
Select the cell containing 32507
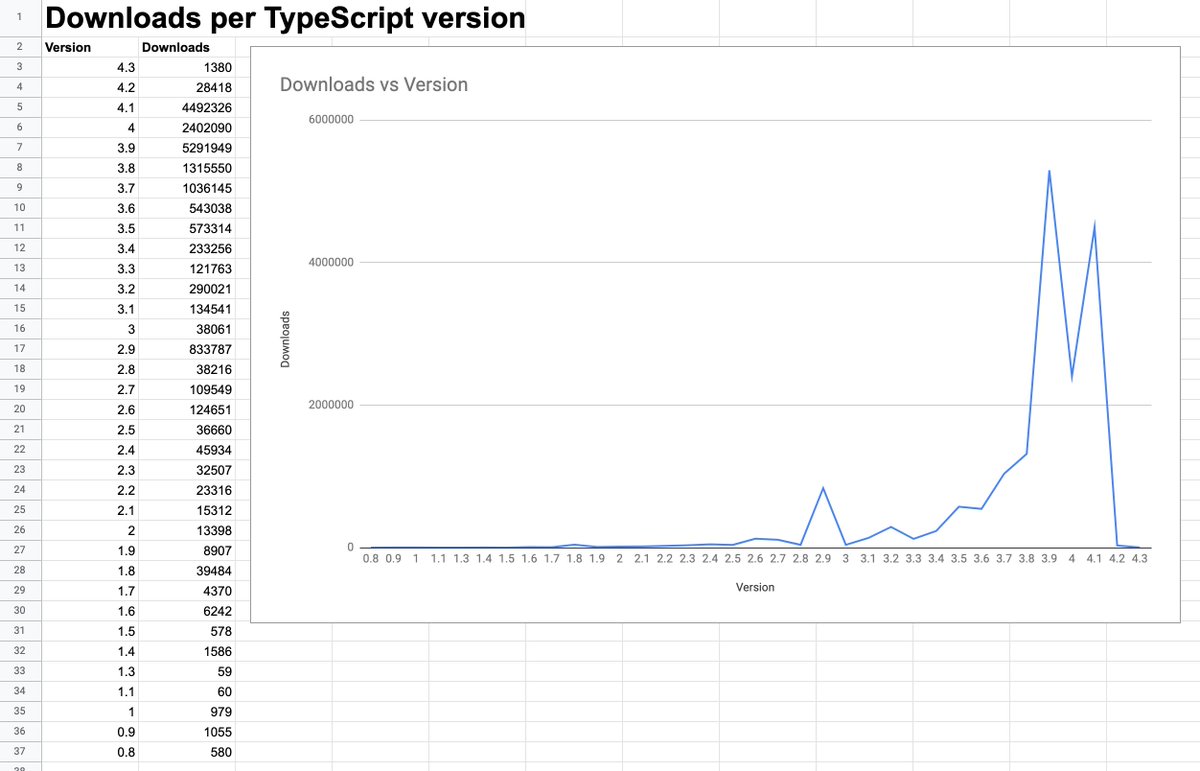187,469
